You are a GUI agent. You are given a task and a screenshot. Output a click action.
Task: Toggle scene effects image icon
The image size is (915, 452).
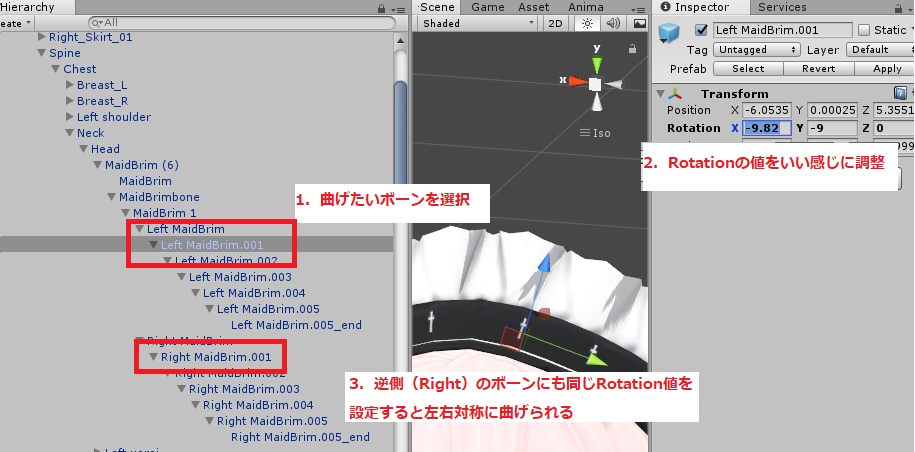tap(639, 23)
